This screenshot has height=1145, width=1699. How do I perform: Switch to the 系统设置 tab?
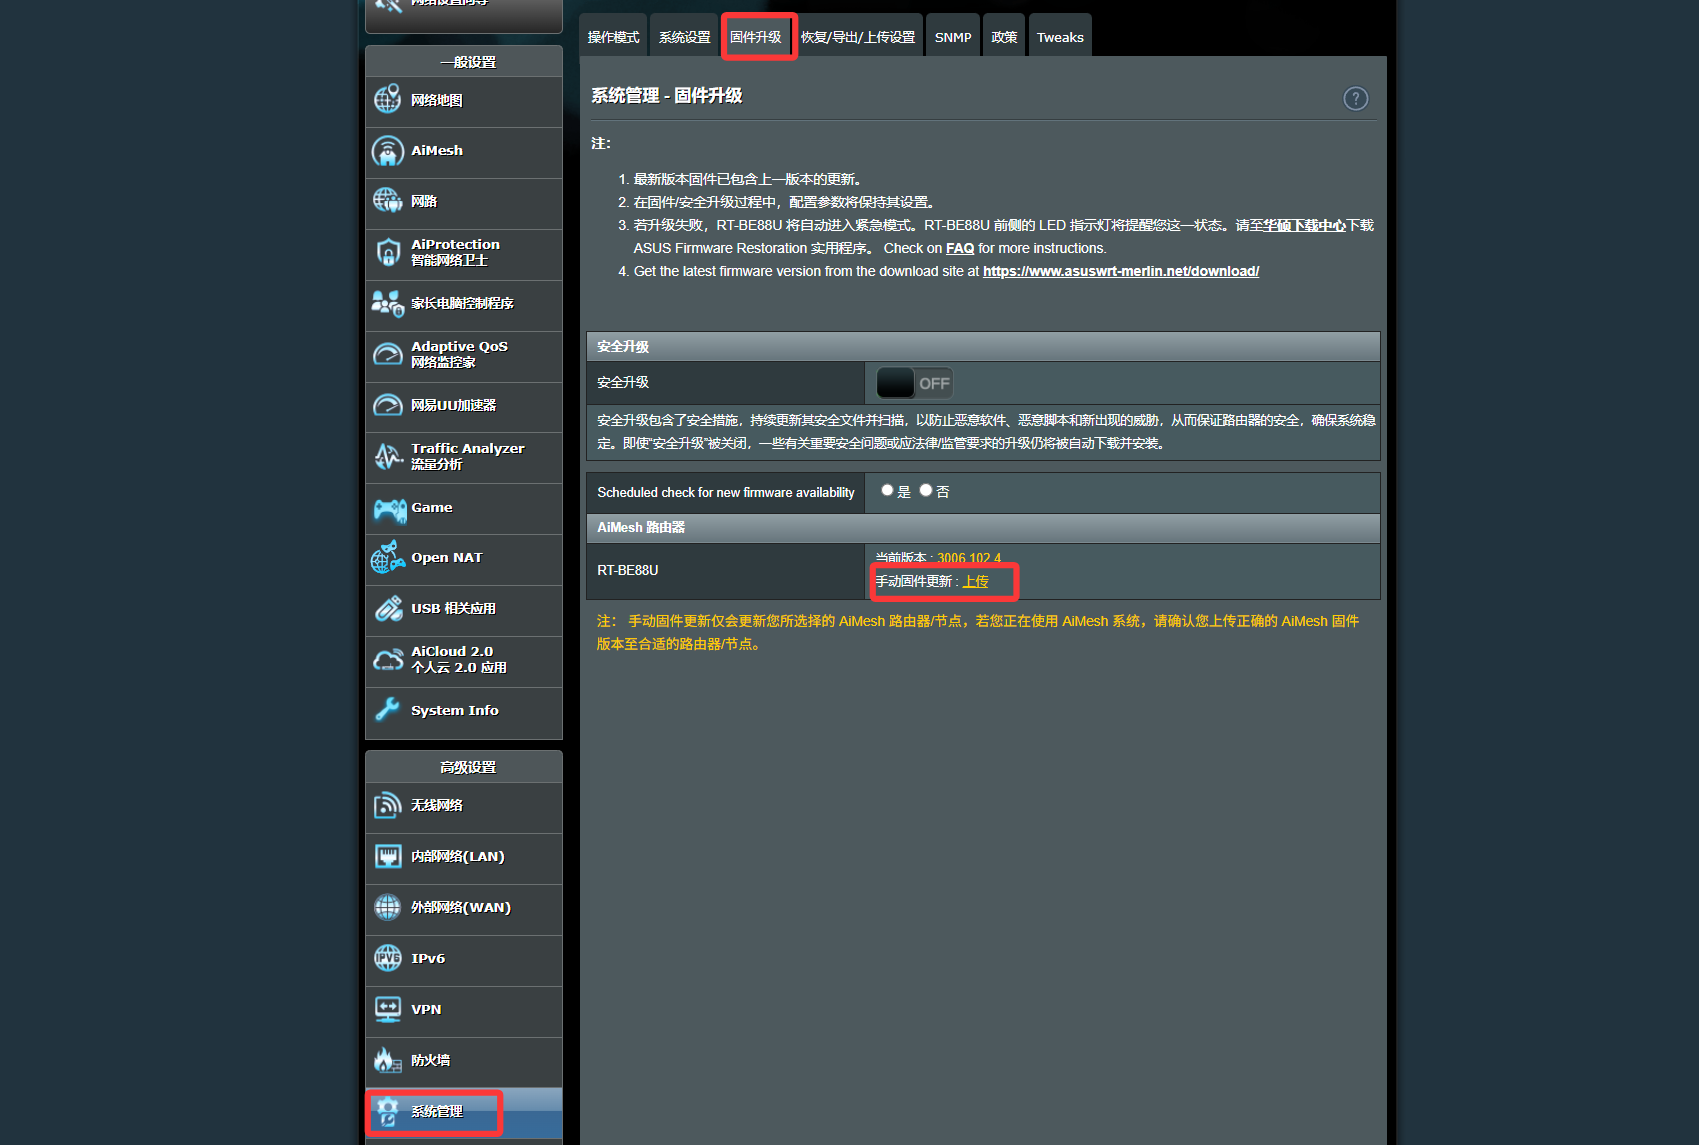pyautogui.click(x=685, y=37)
